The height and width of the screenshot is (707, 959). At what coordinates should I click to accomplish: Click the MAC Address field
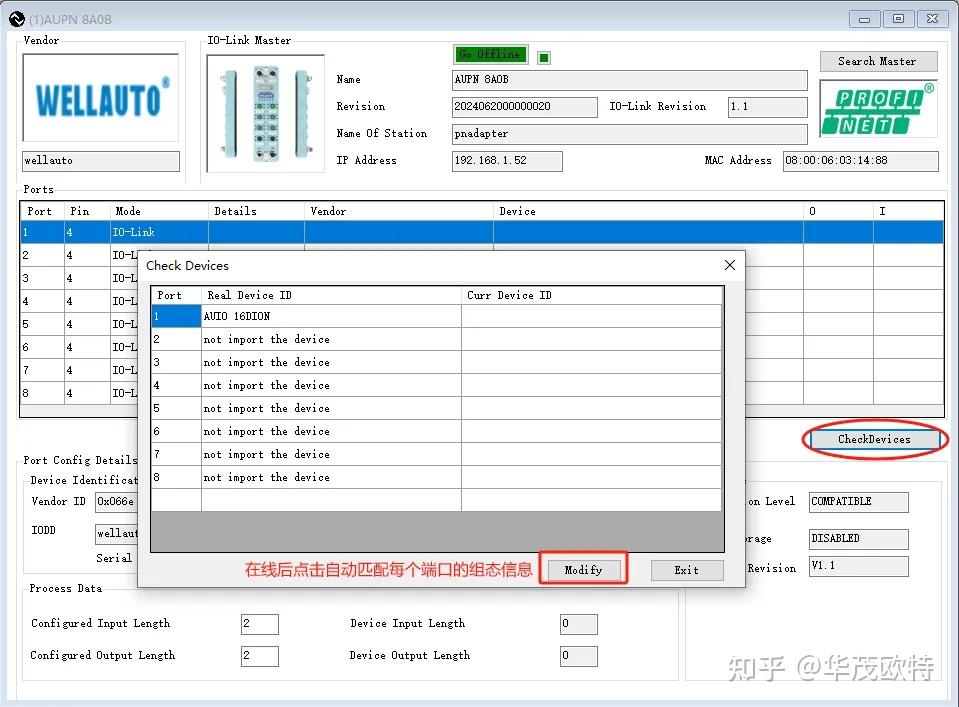[x=861, y=160]
